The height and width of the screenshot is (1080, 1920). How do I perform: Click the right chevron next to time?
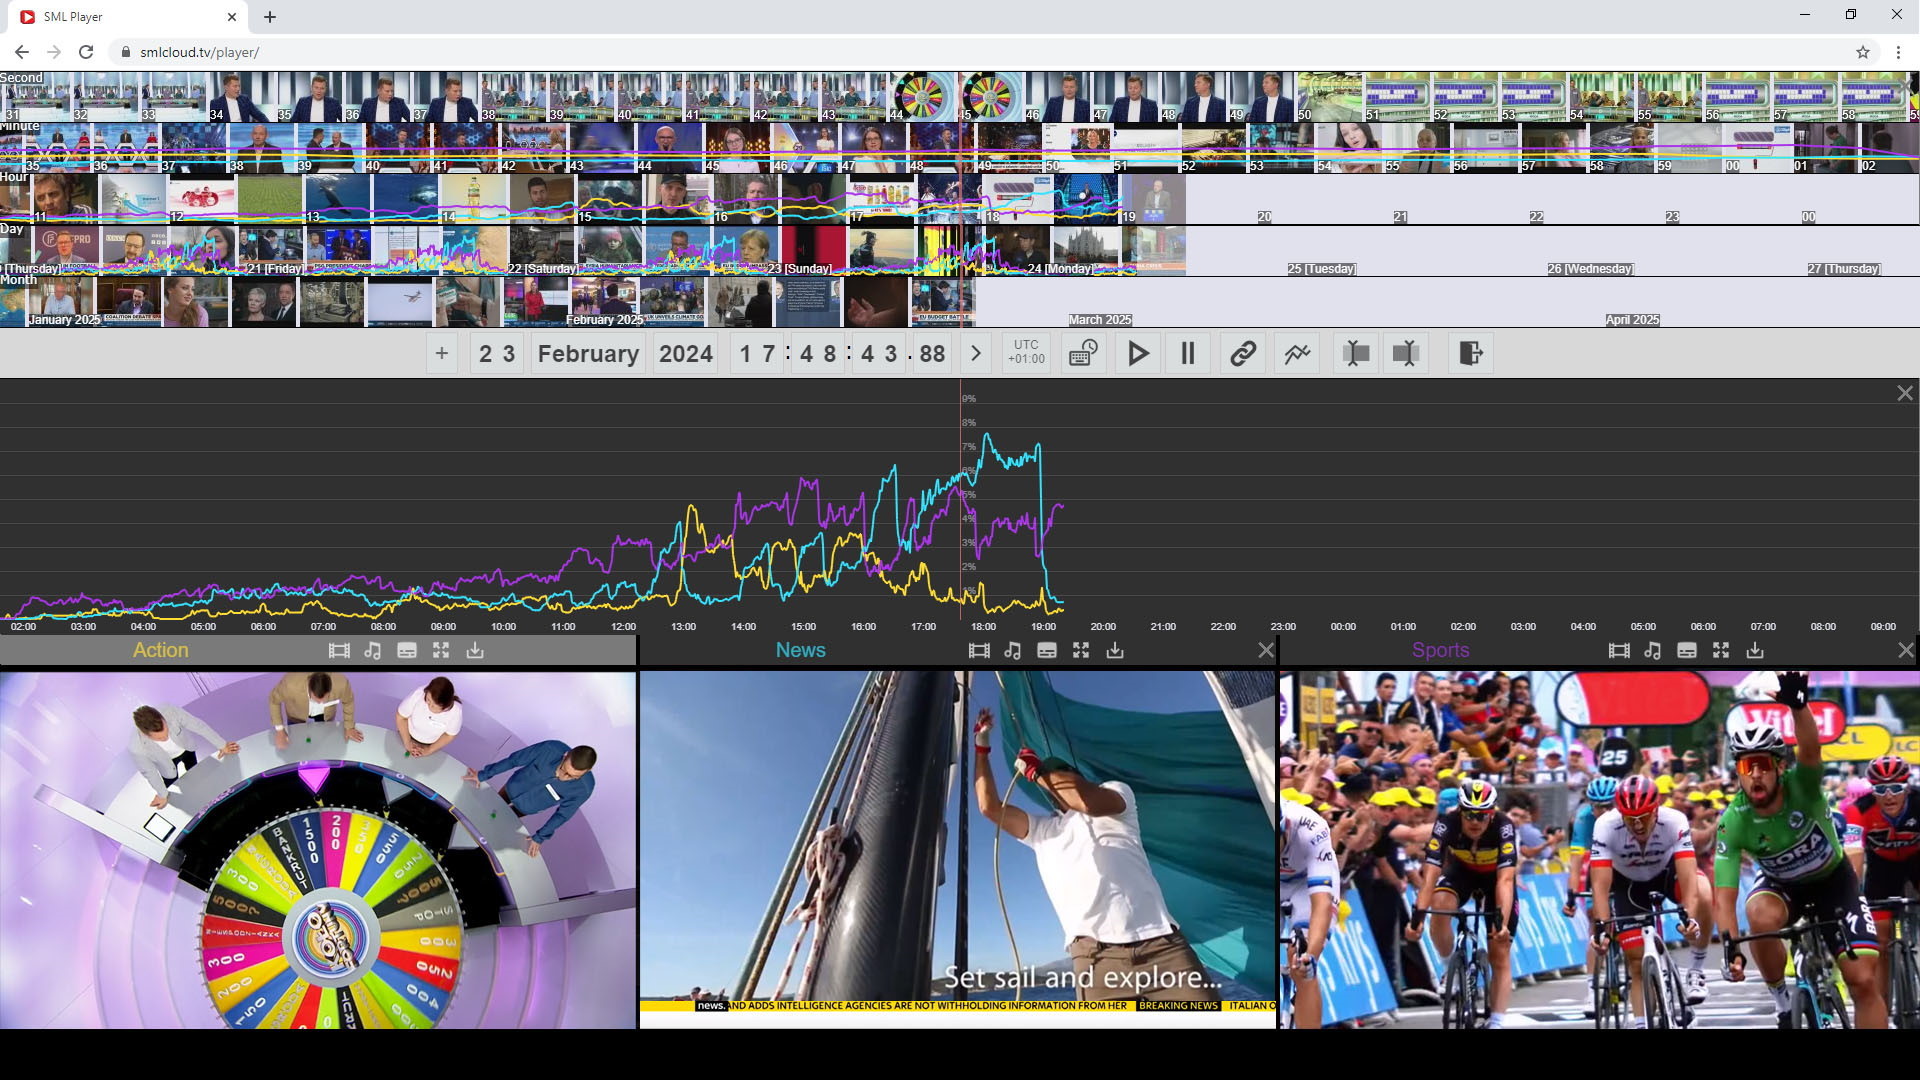coord(976,354)
